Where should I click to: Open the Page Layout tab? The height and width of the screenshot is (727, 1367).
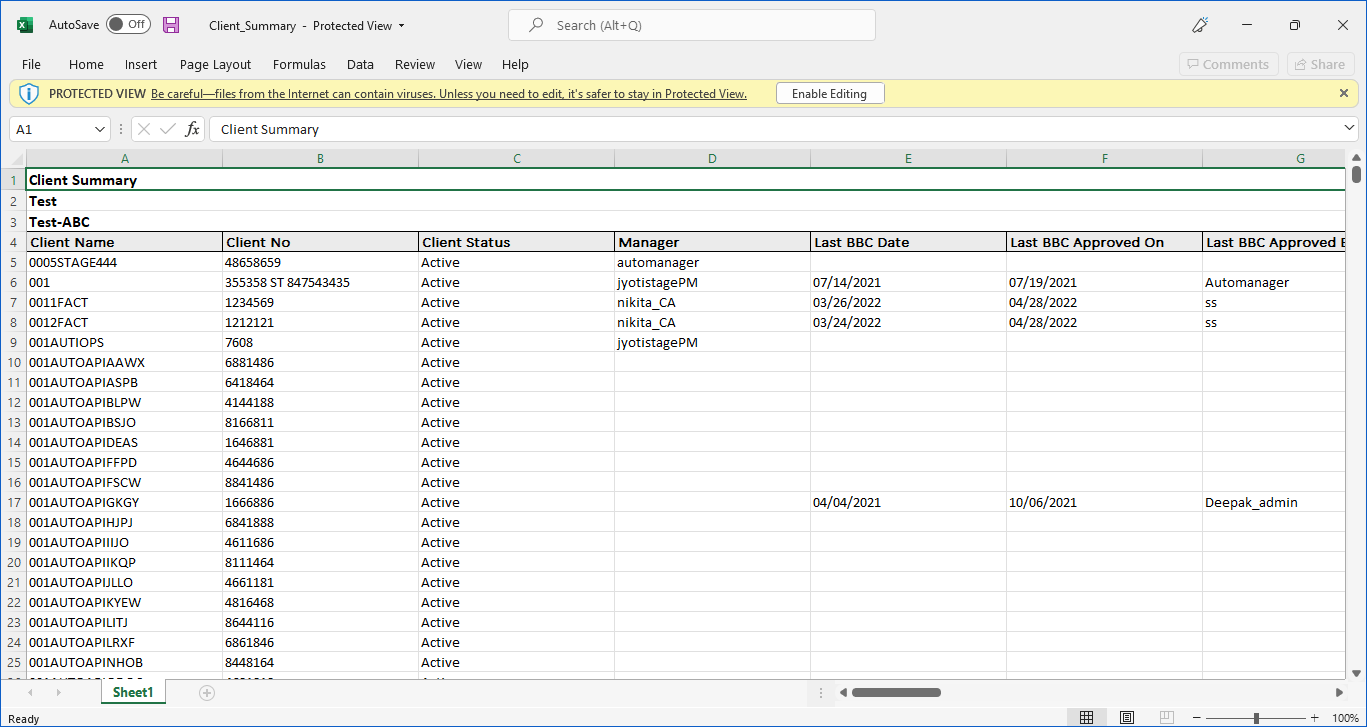point(215,64)
